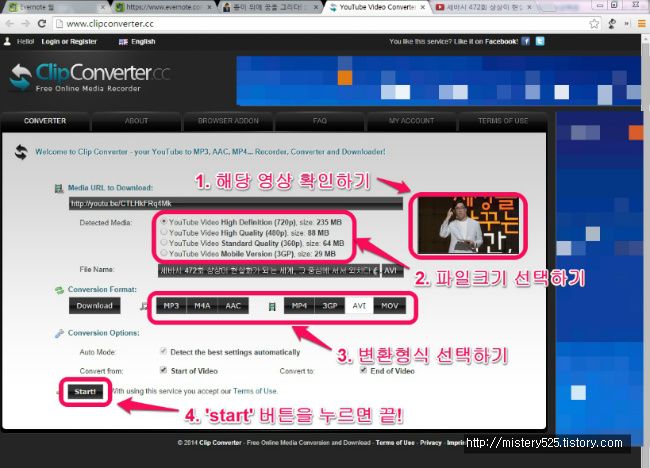Choose AVI conversion format
The width and height of the screenshot is (650, 468).
(359, 306)
